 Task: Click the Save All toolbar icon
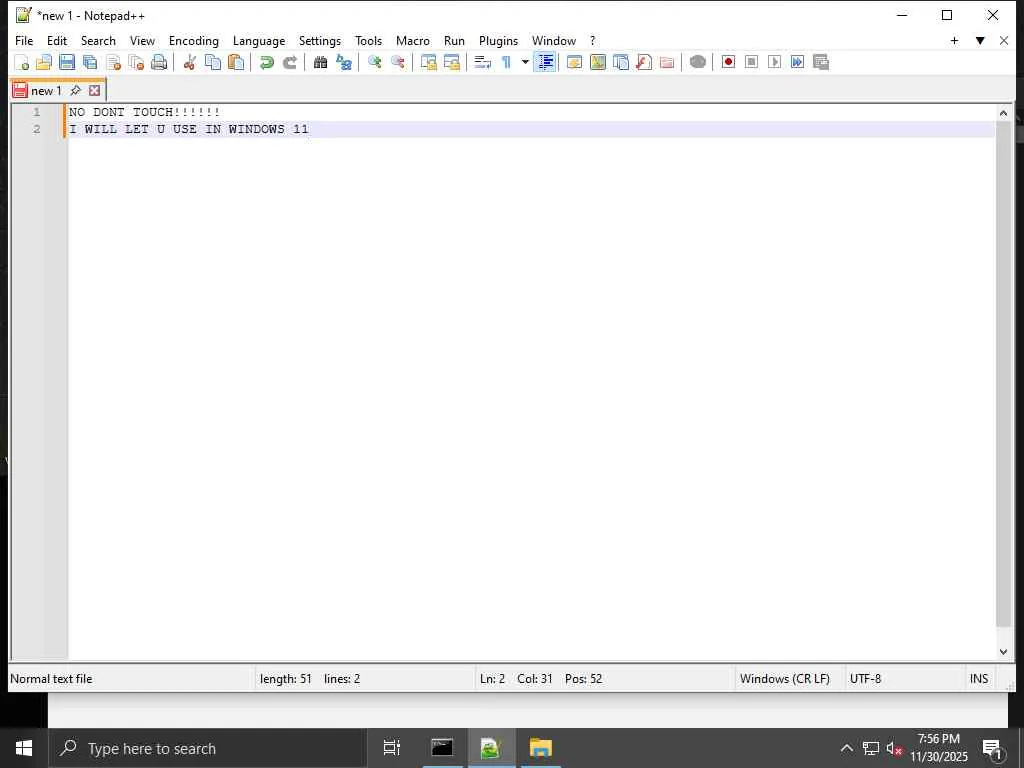pos(90,62)
